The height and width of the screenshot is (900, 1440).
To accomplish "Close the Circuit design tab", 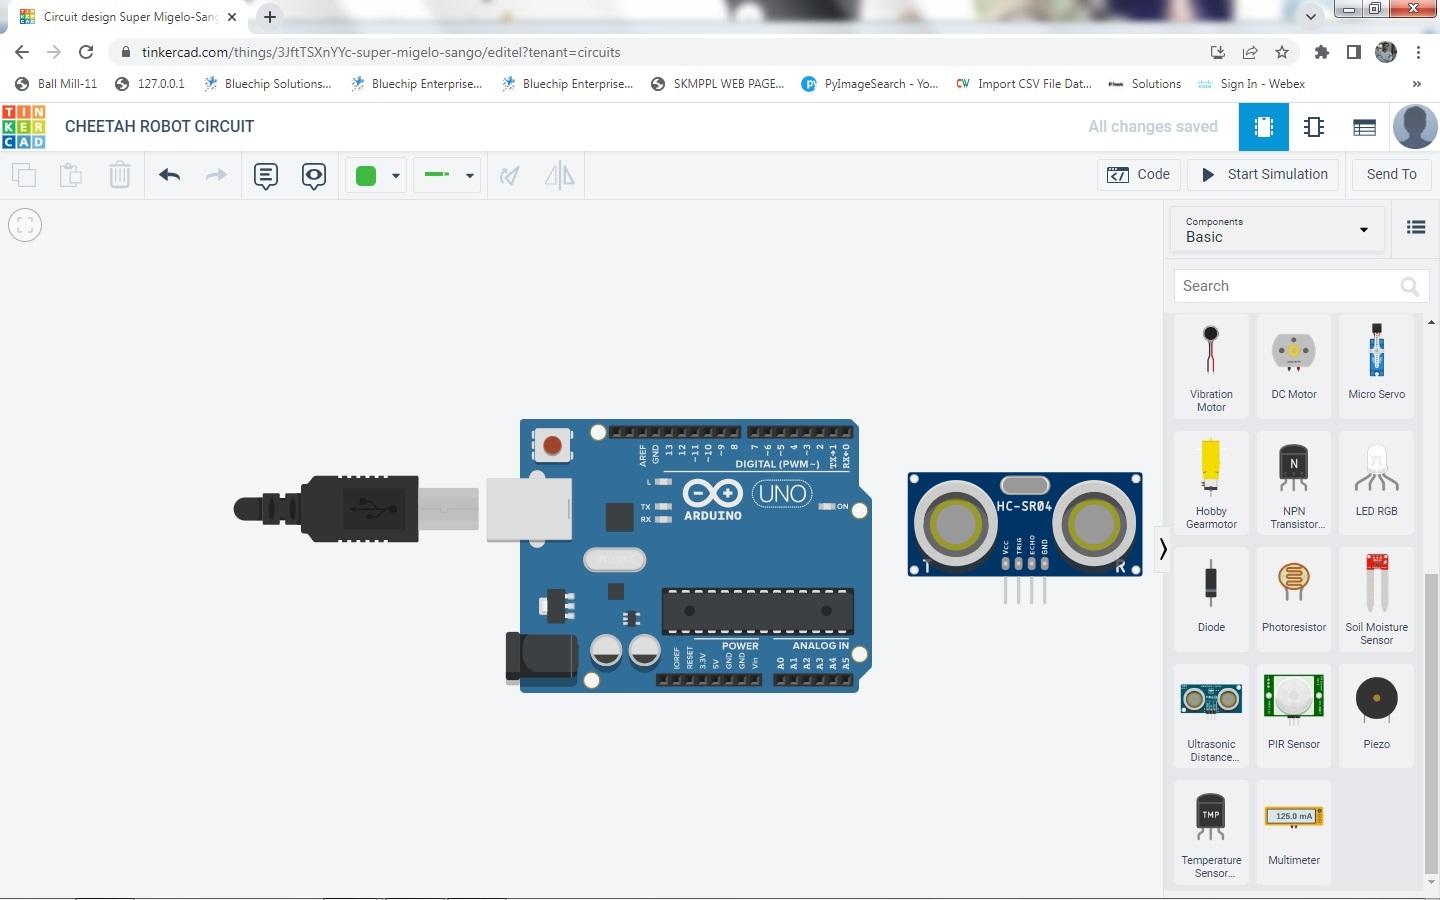I will click(231, 17).
